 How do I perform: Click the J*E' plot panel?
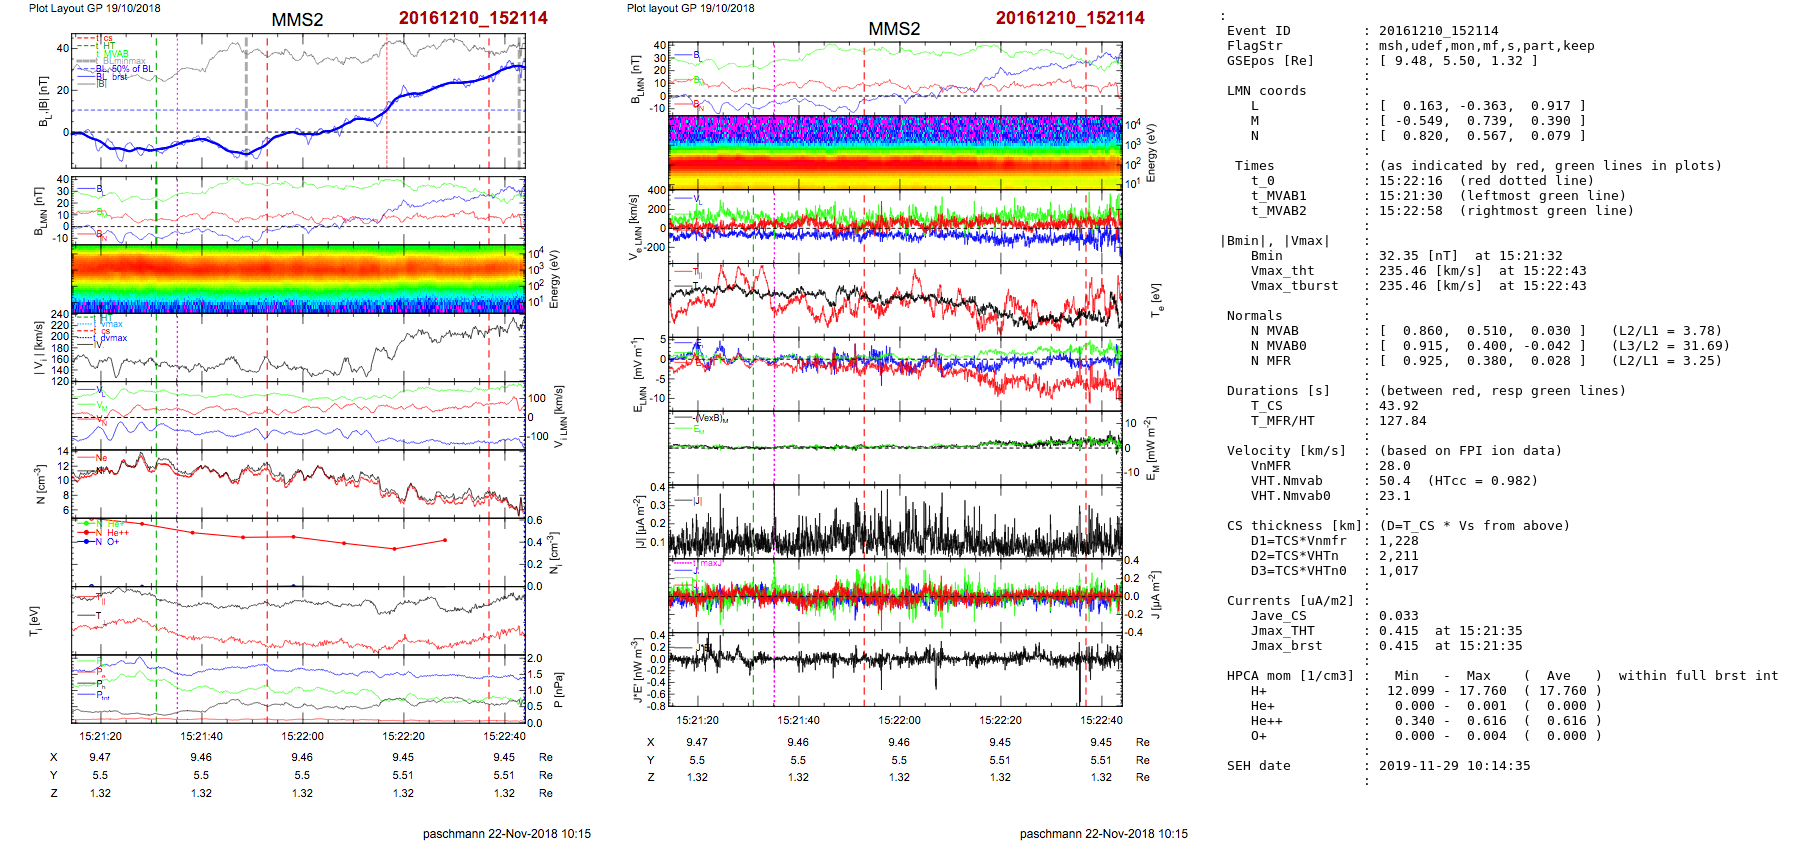pos(895,669)
